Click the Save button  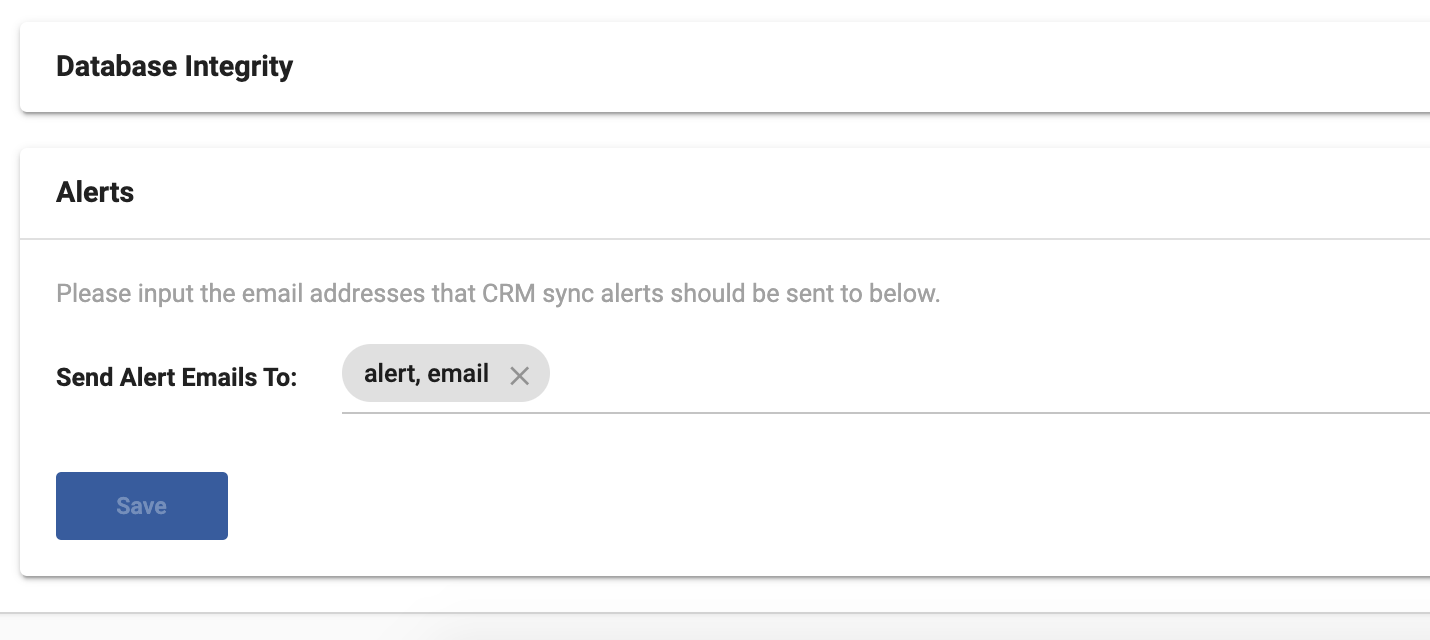click(x=142, y=506)
